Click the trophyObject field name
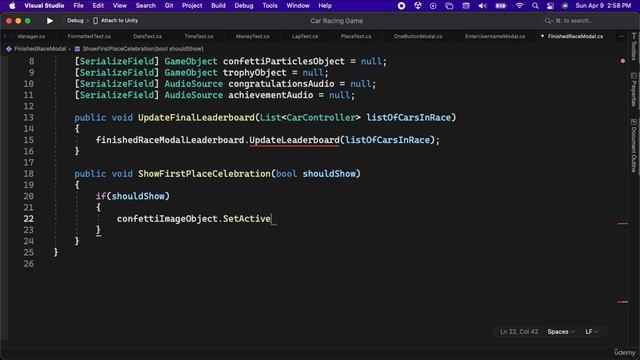This screenshot has height=360, width=640. click(x=255, y=73)
